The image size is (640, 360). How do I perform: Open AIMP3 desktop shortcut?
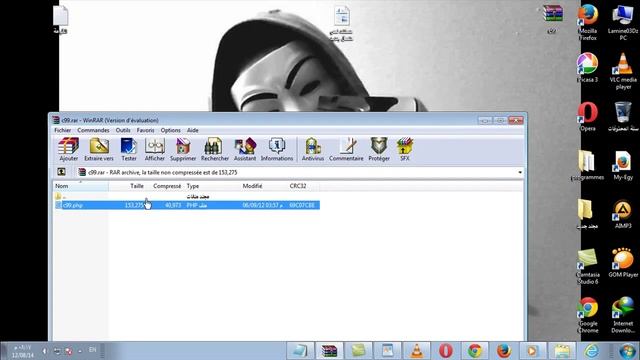[623, 214]
